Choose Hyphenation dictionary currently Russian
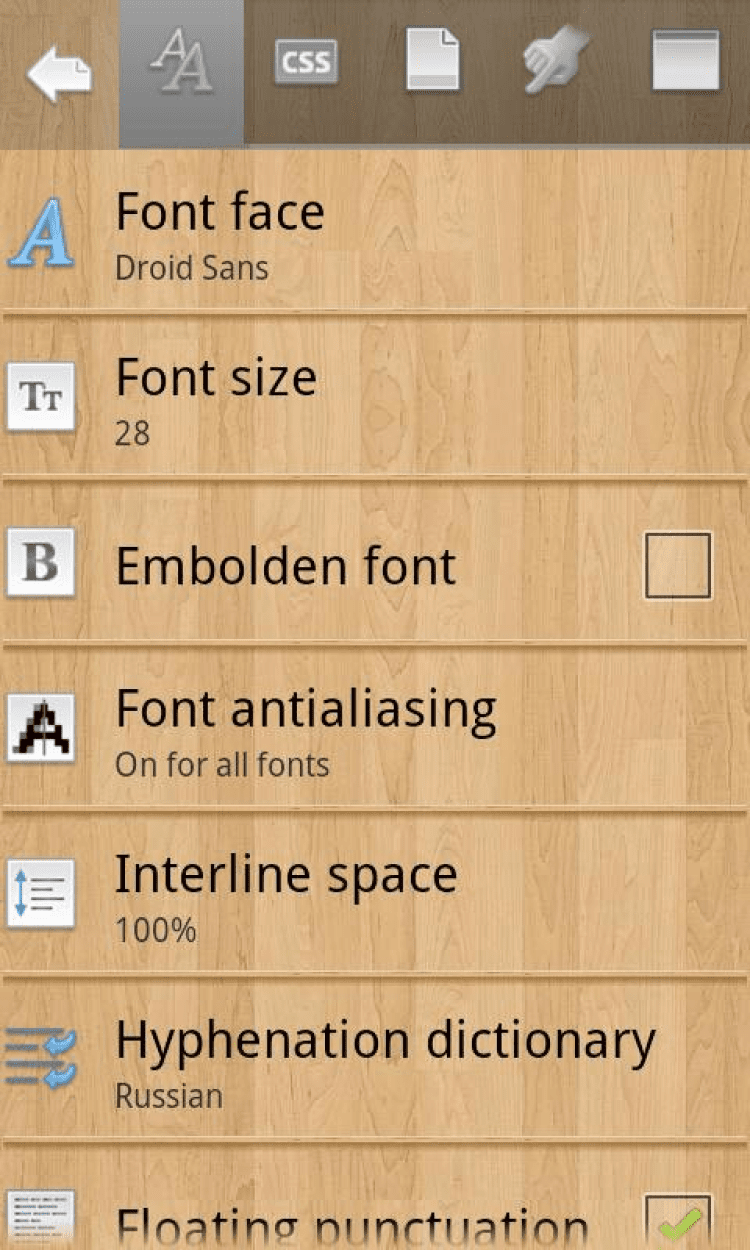Image resolution: width=750 pixels, height=1250 pixels. [375, 1059]
